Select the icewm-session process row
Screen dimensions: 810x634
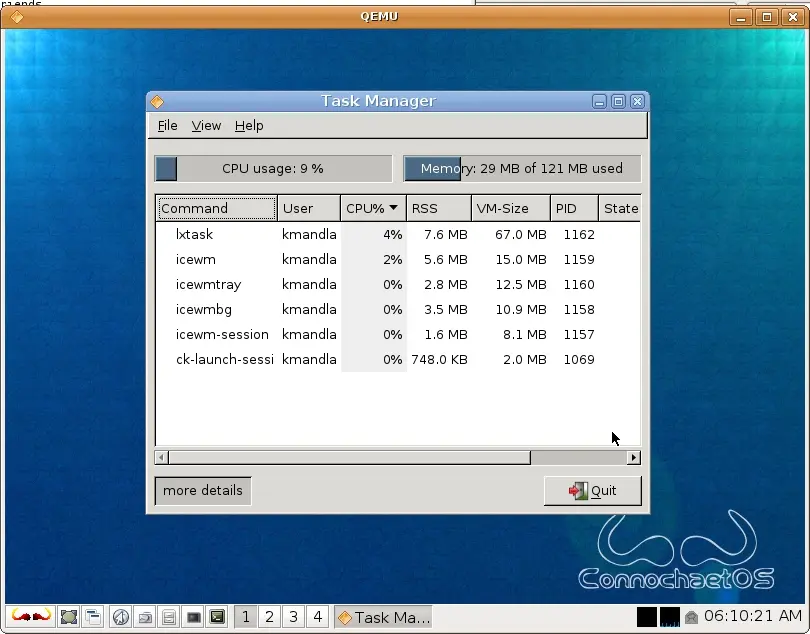(x=398, y=334)
